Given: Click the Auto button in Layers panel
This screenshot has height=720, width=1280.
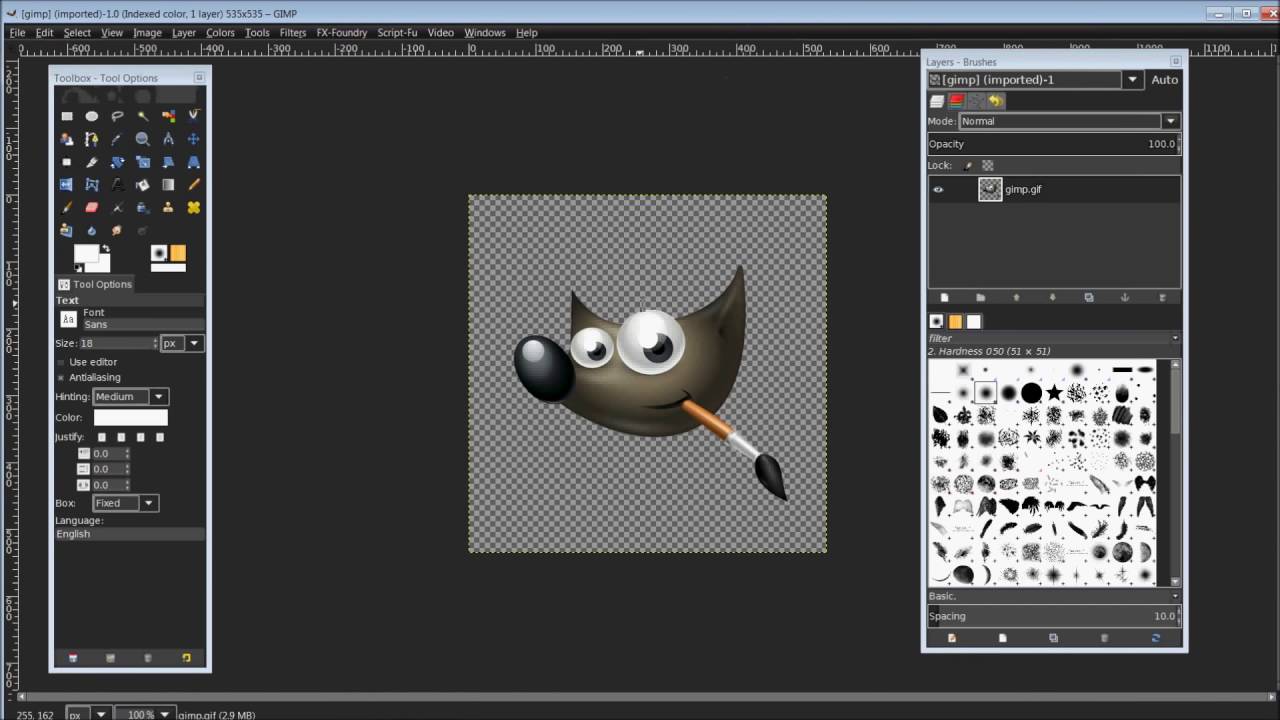Looking at the screenshot, I should click(1164, 80).
